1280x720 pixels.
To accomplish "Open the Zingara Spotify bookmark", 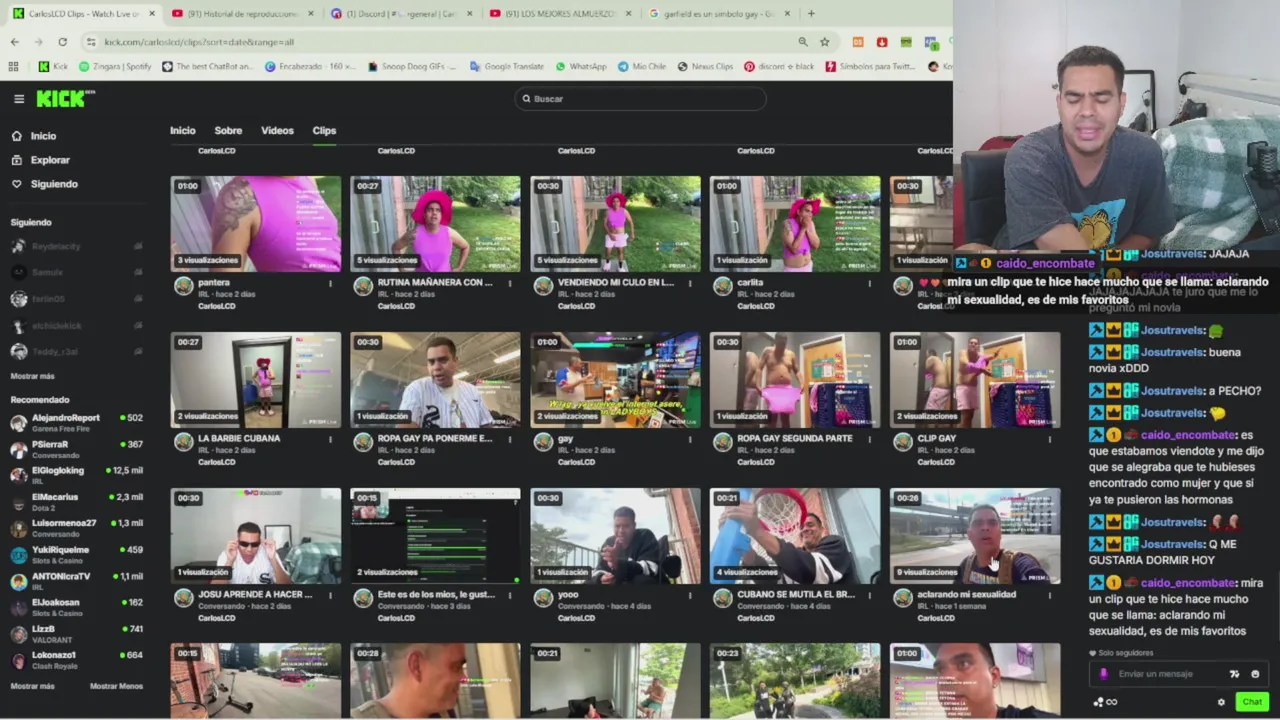I will (115, 66).
